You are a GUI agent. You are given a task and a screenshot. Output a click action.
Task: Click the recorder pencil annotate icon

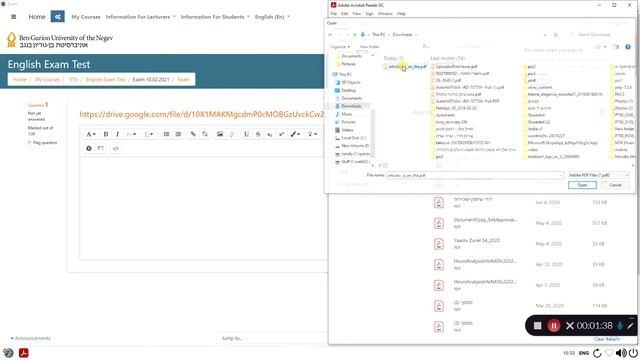click(x=630, y=325)
